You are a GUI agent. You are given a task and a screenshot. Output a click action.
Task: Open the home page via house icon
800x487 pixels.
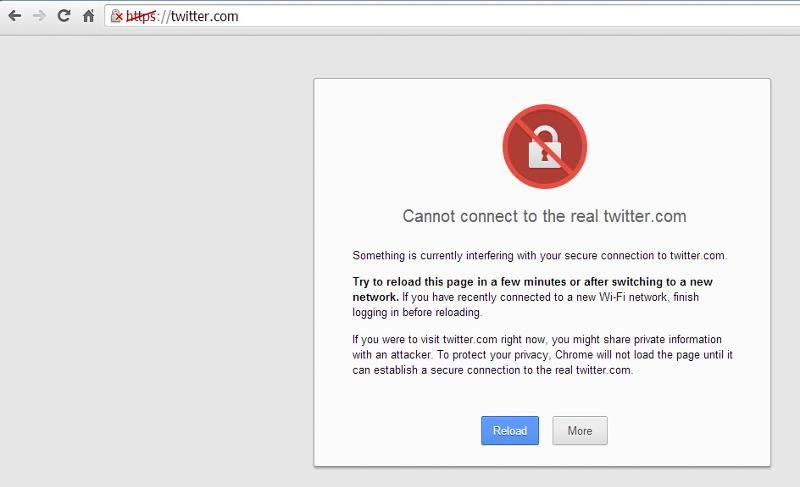tap(89, 16)
